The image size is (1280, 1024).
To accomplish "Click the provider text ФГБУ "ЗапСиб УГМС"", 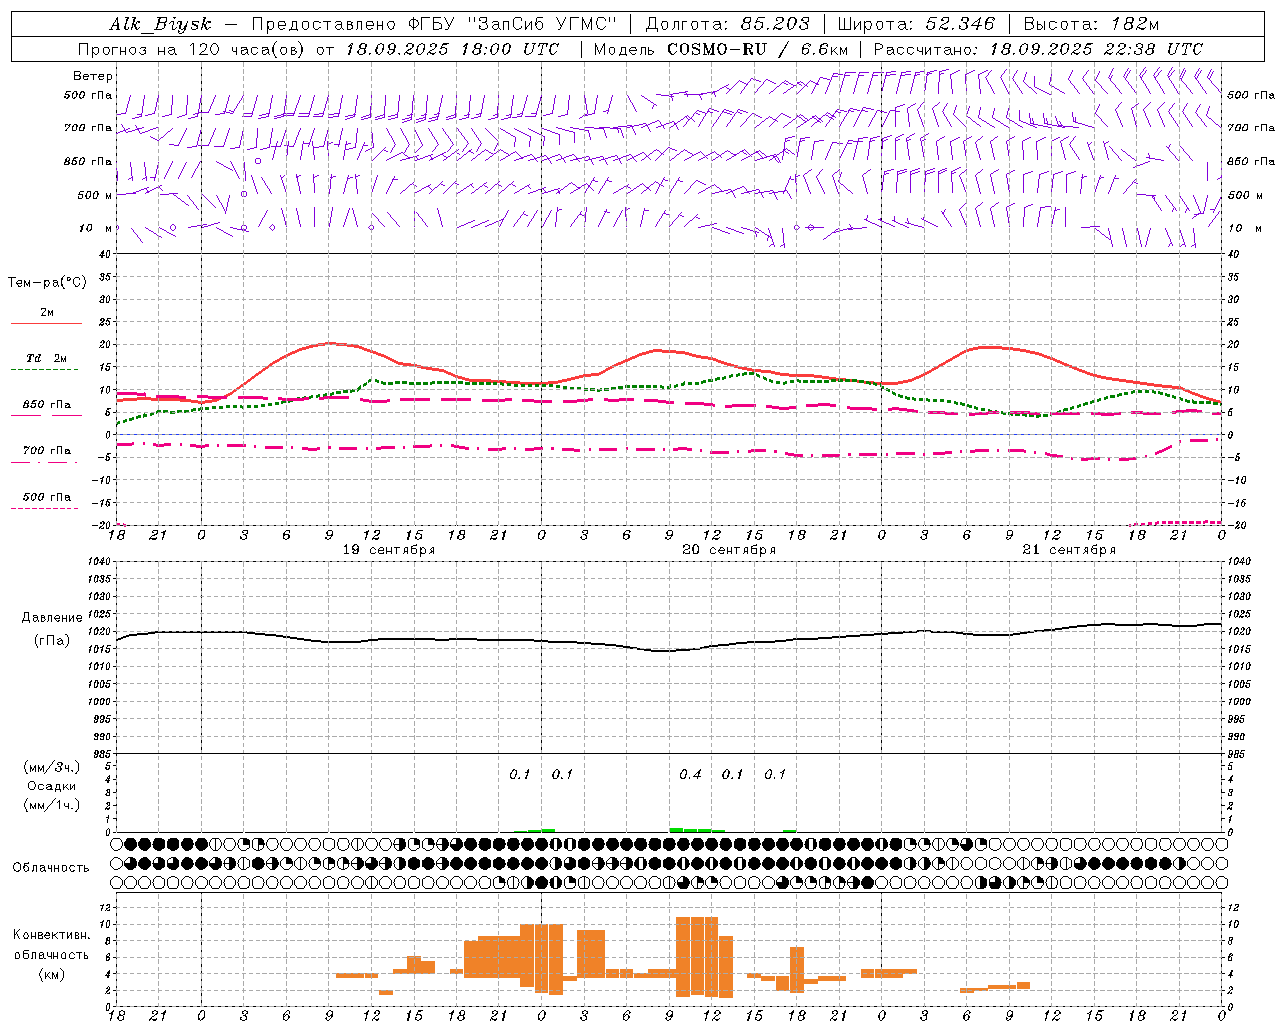I will click(x=513, y=24).
